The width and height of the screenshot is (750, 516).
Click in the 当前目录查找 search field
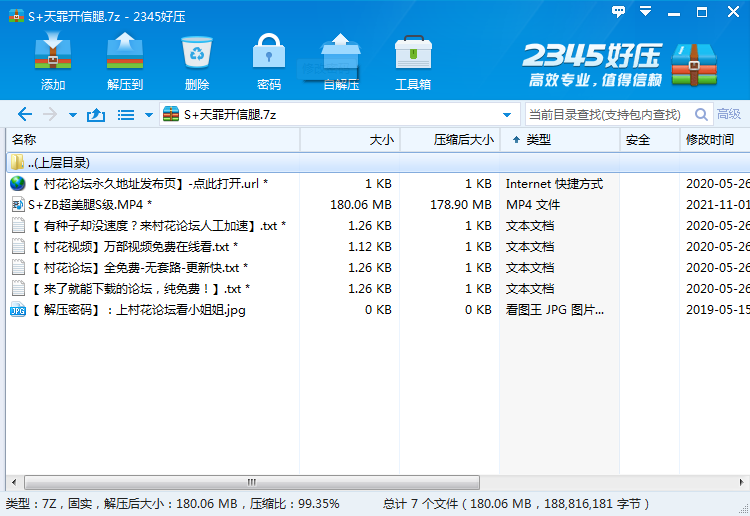coord(605,115)
